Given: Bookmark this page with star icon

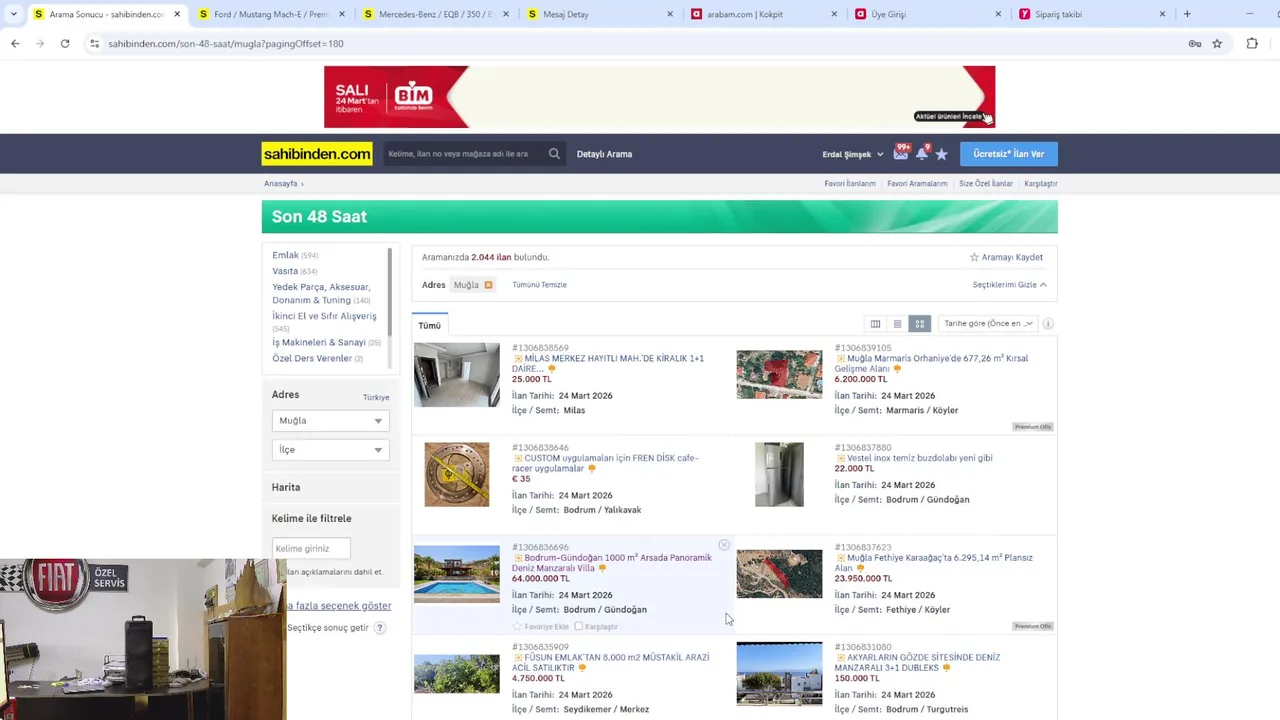Looking at the screenshot, I should click(1217, 44).
